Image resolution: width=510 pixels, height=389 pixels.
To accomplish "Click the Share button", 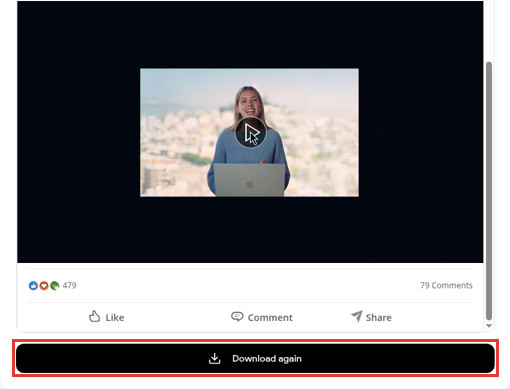I will click(x=371, y=317).
